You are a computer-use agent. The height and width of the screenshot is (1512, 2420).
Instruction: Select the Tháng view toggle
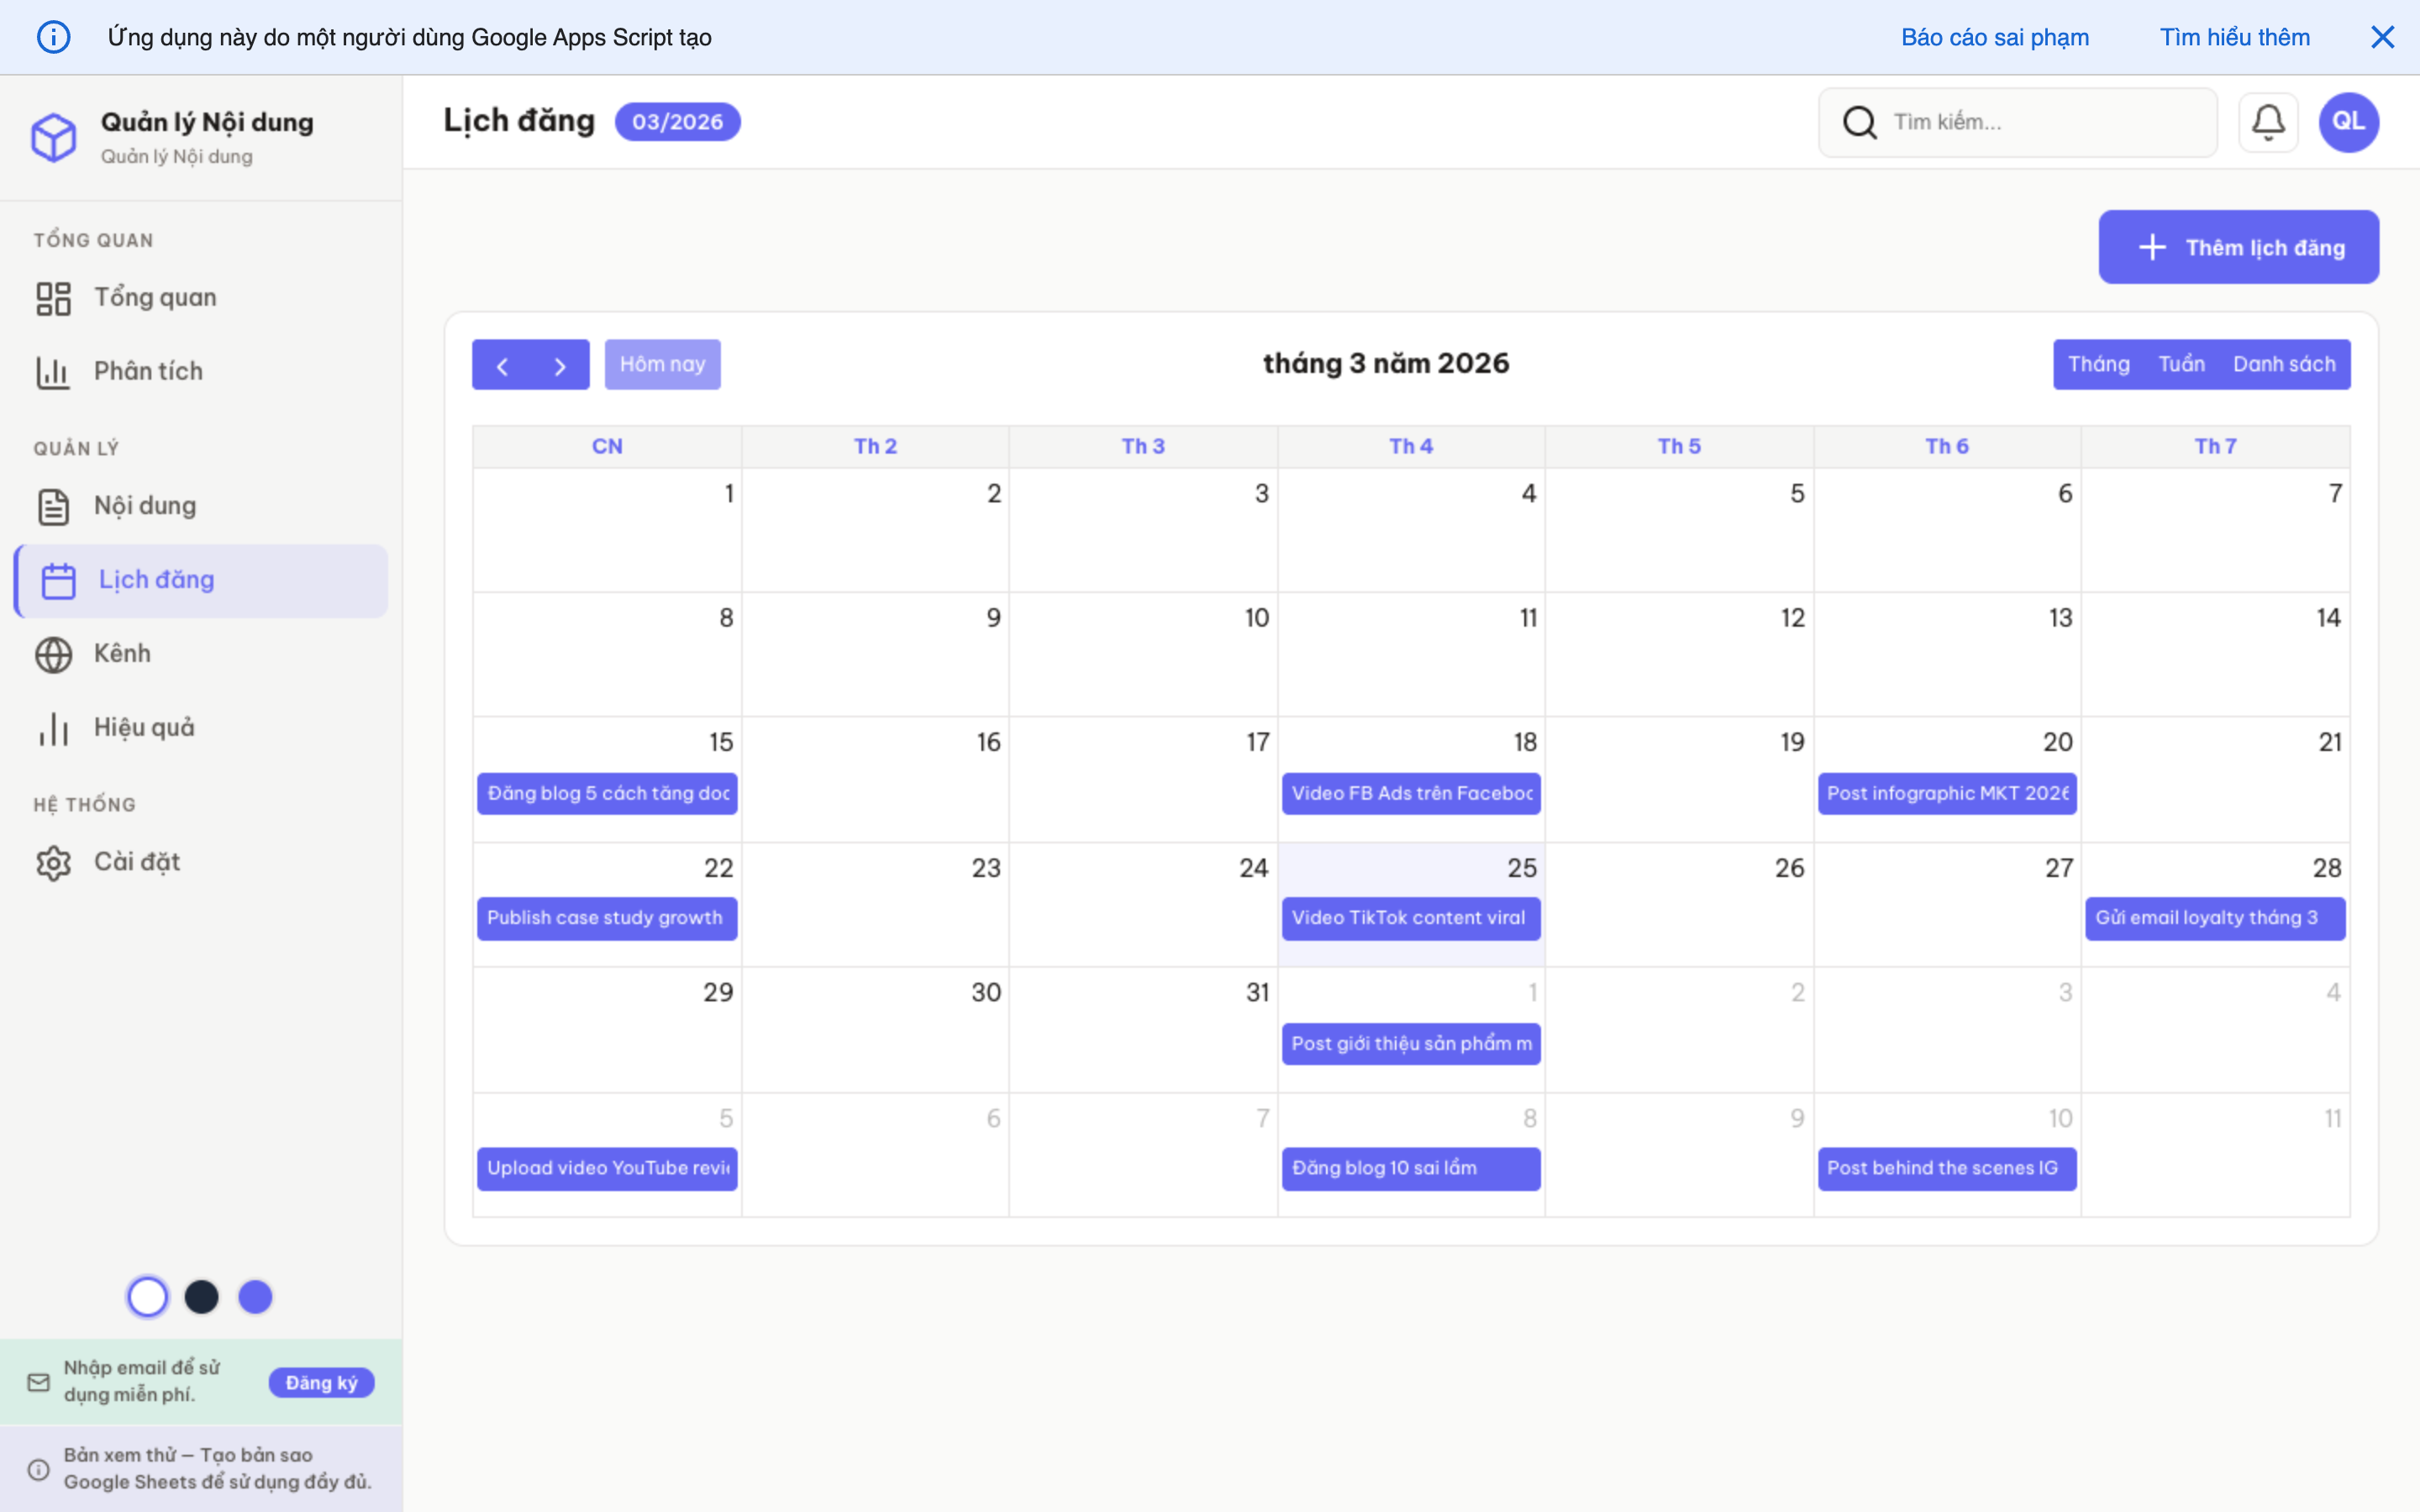[2100, 363]
